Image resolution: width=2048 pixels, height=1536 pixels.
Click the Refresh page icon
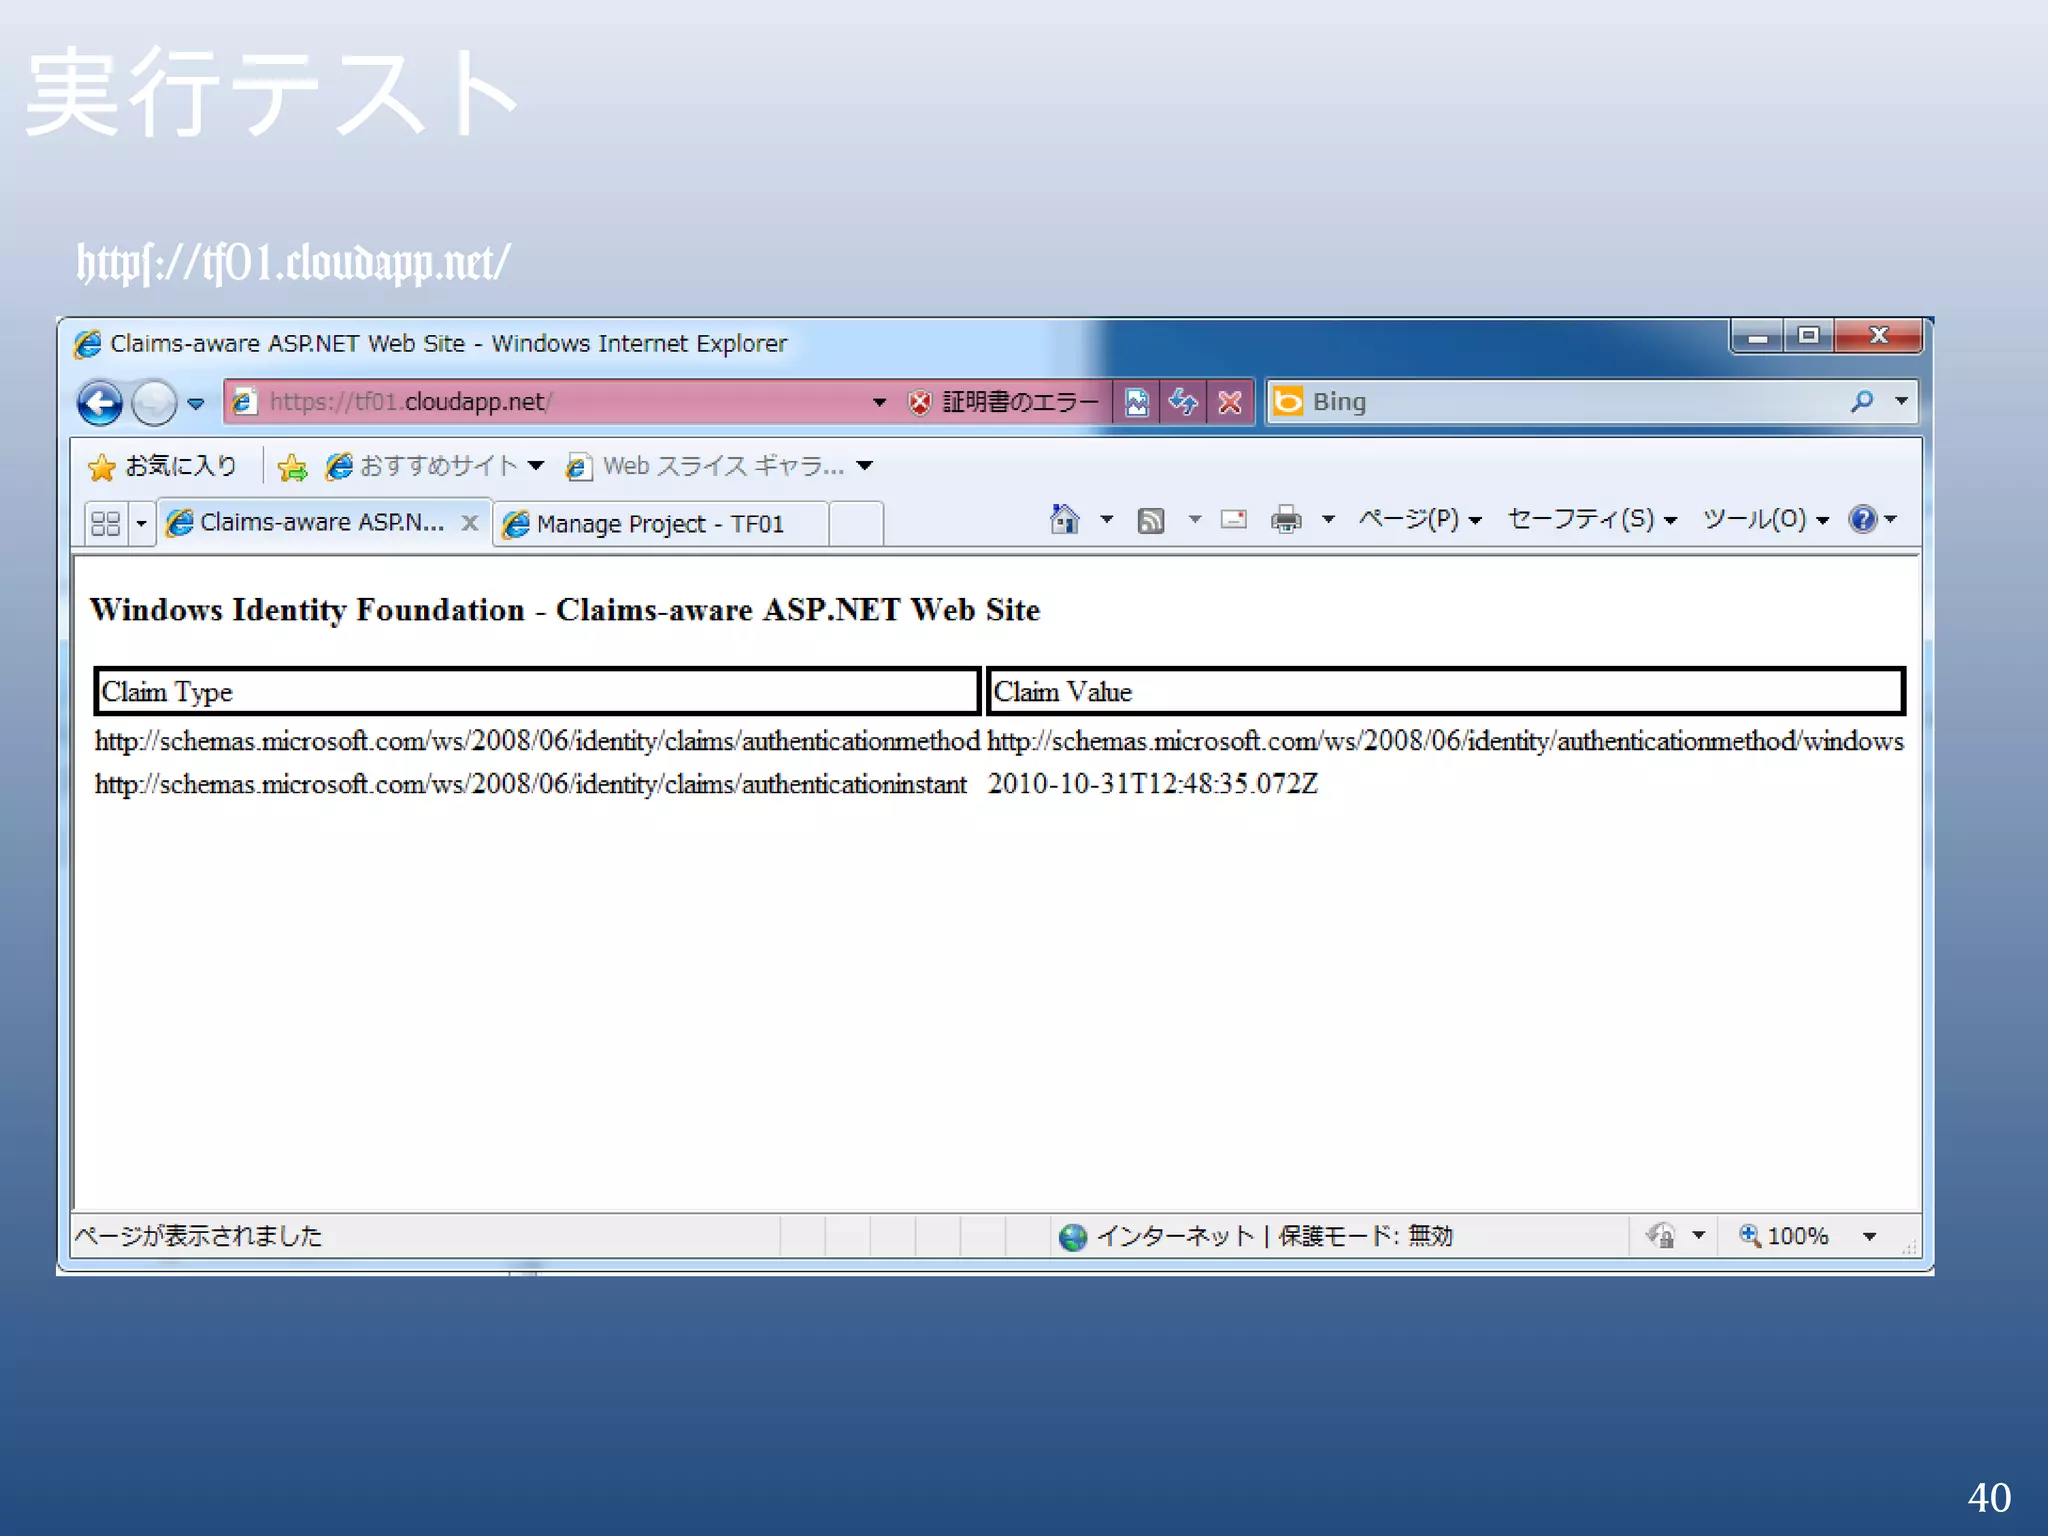point(1183,402)
